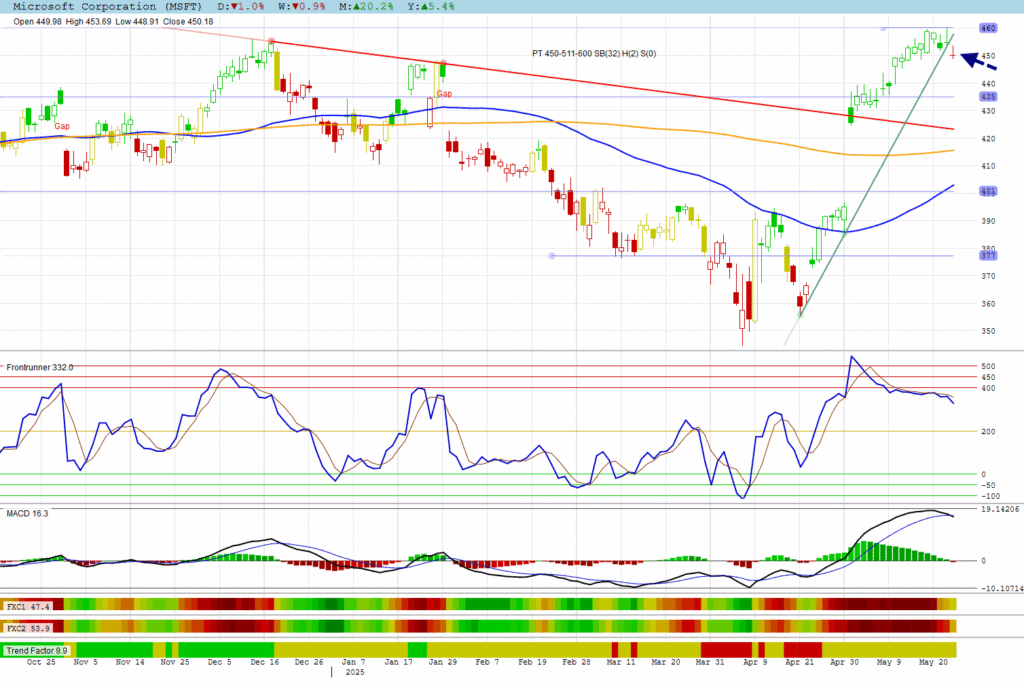Image resolution: width=1024 pixels, height=689 pixels.
Task: Click the Dec 26 date label
Action: click(309, 662)
